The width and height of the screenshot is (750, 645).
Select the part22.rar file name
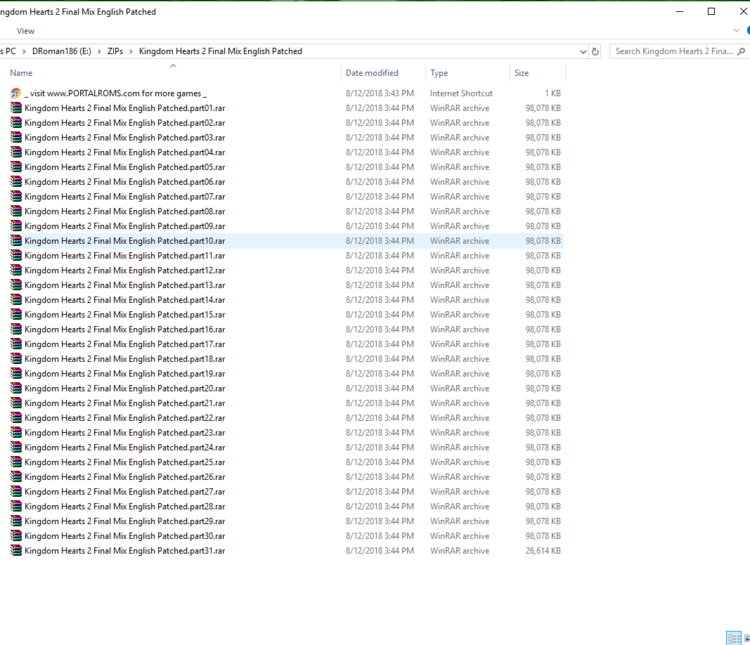125,418
